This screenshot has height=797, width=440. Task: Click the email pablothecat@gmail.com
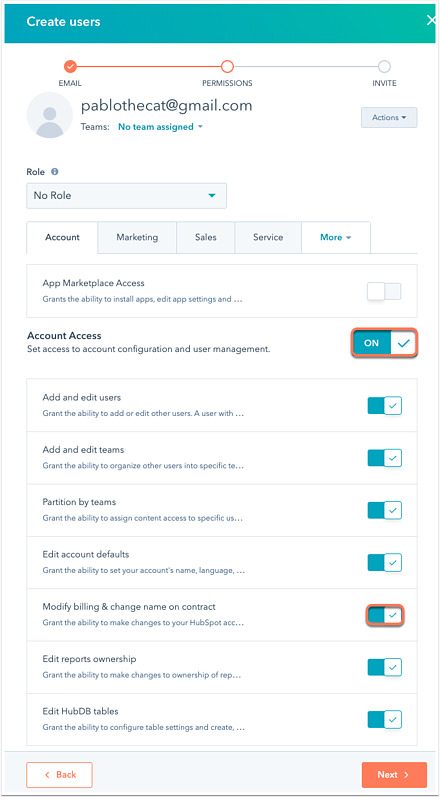point(167,106)
